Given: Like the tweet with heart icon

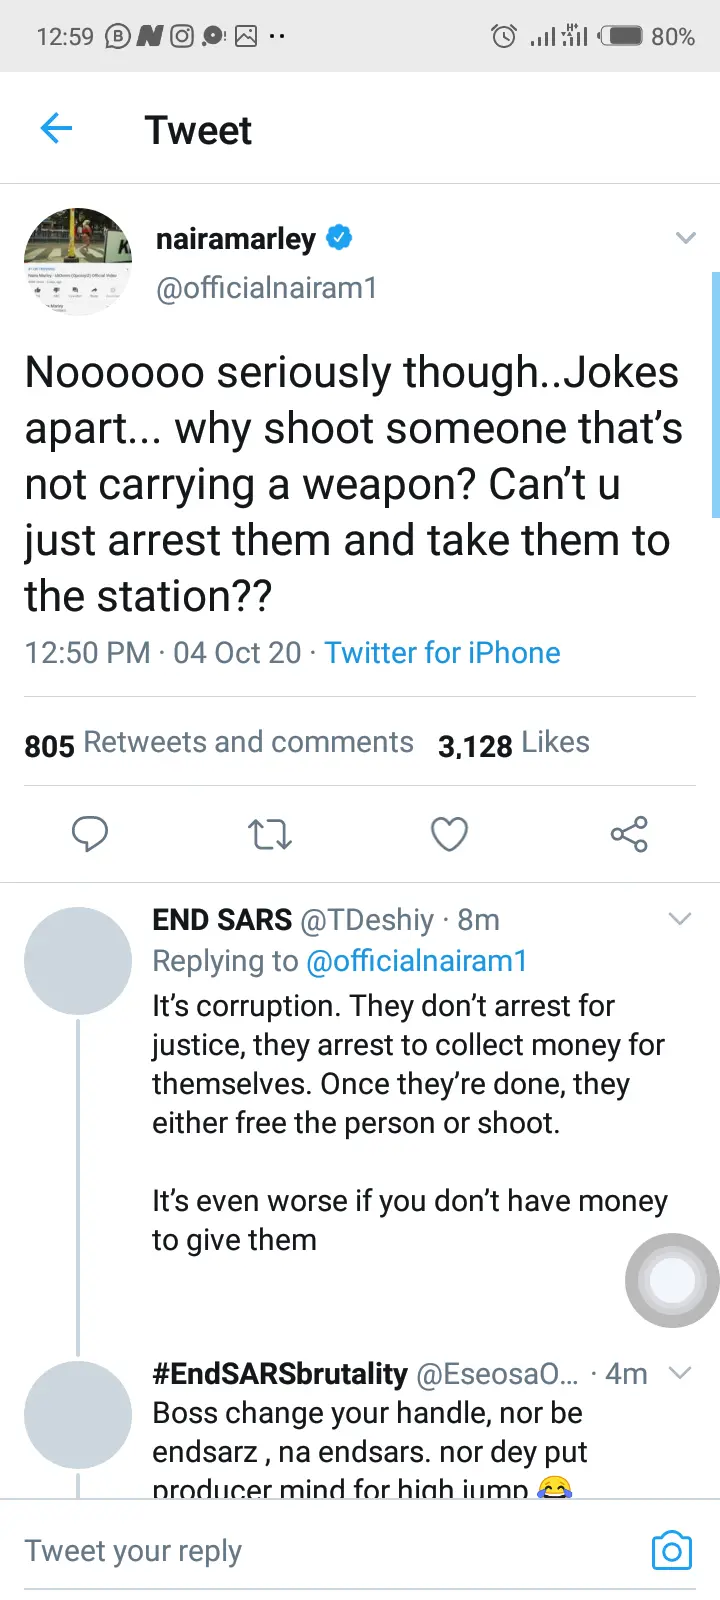Looking at the screenshot, I should coord(449,834).
